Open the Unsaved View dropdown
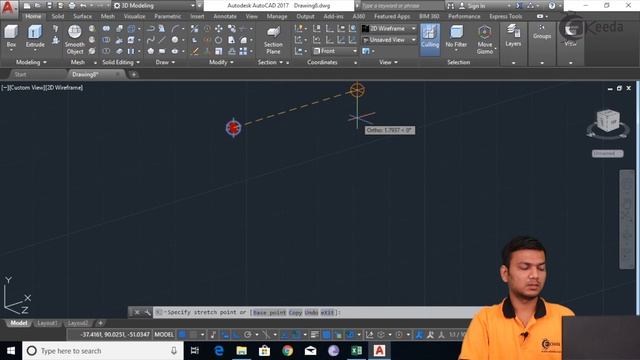The width and height of the screenshot is (640, 360). (x=389, y=40)
